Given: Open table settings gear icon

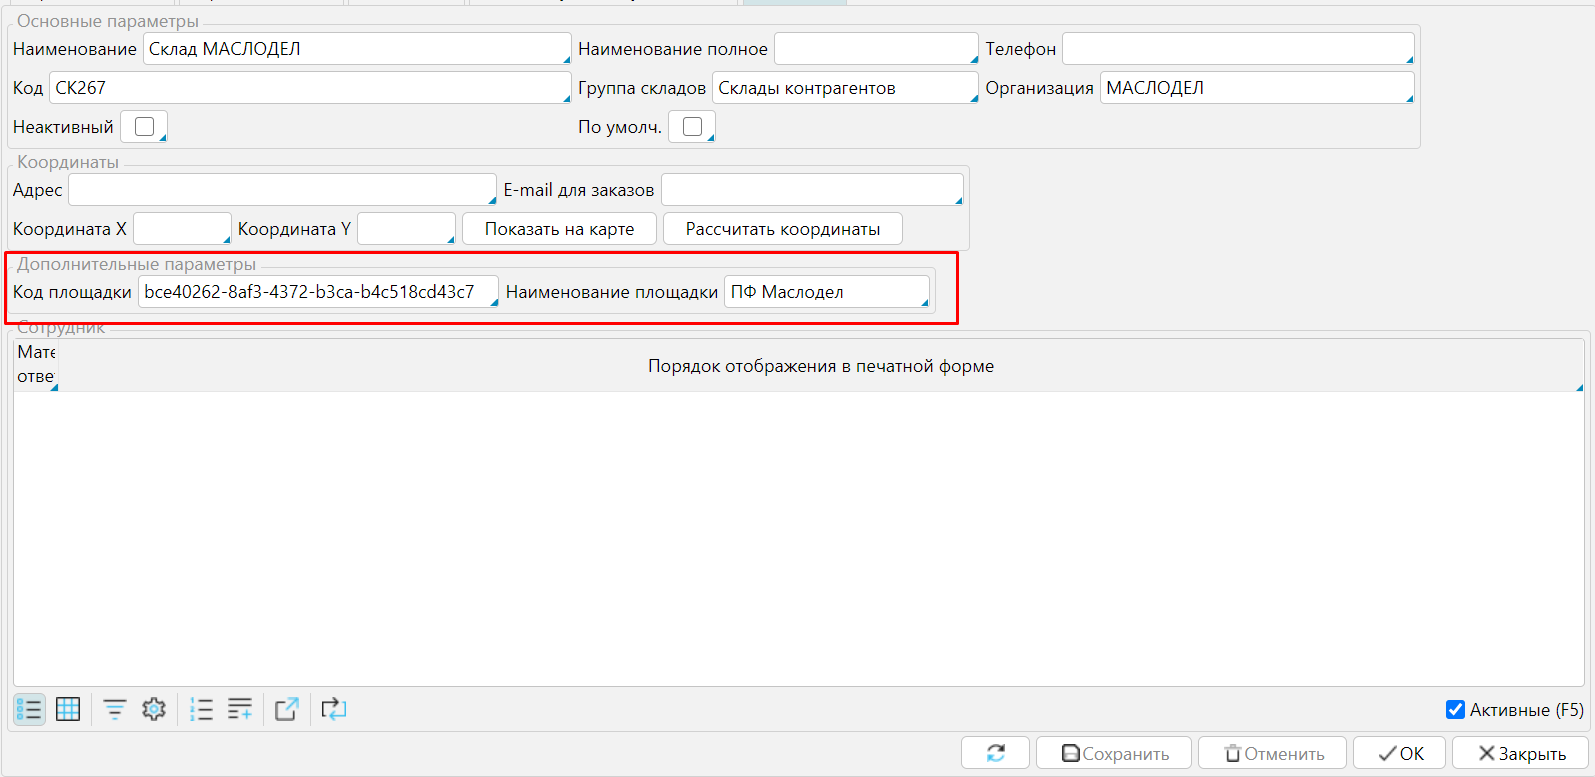Looking at the screenshot, I should 154,710.
